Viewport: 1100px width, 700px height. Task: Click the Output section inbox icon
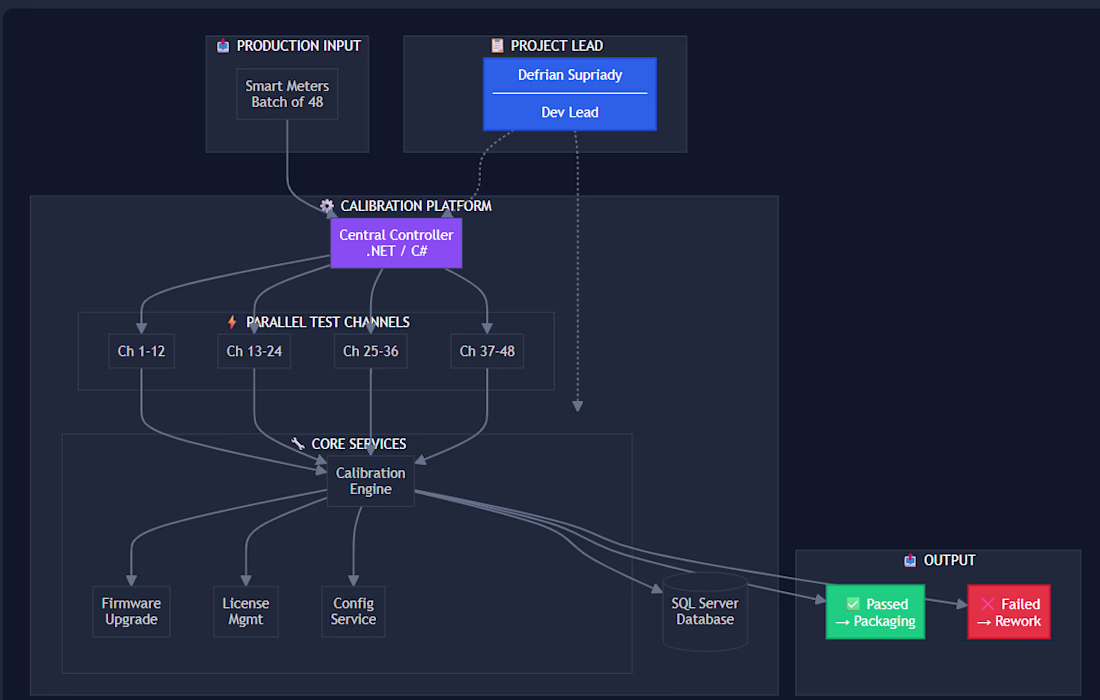click(910, 560)
